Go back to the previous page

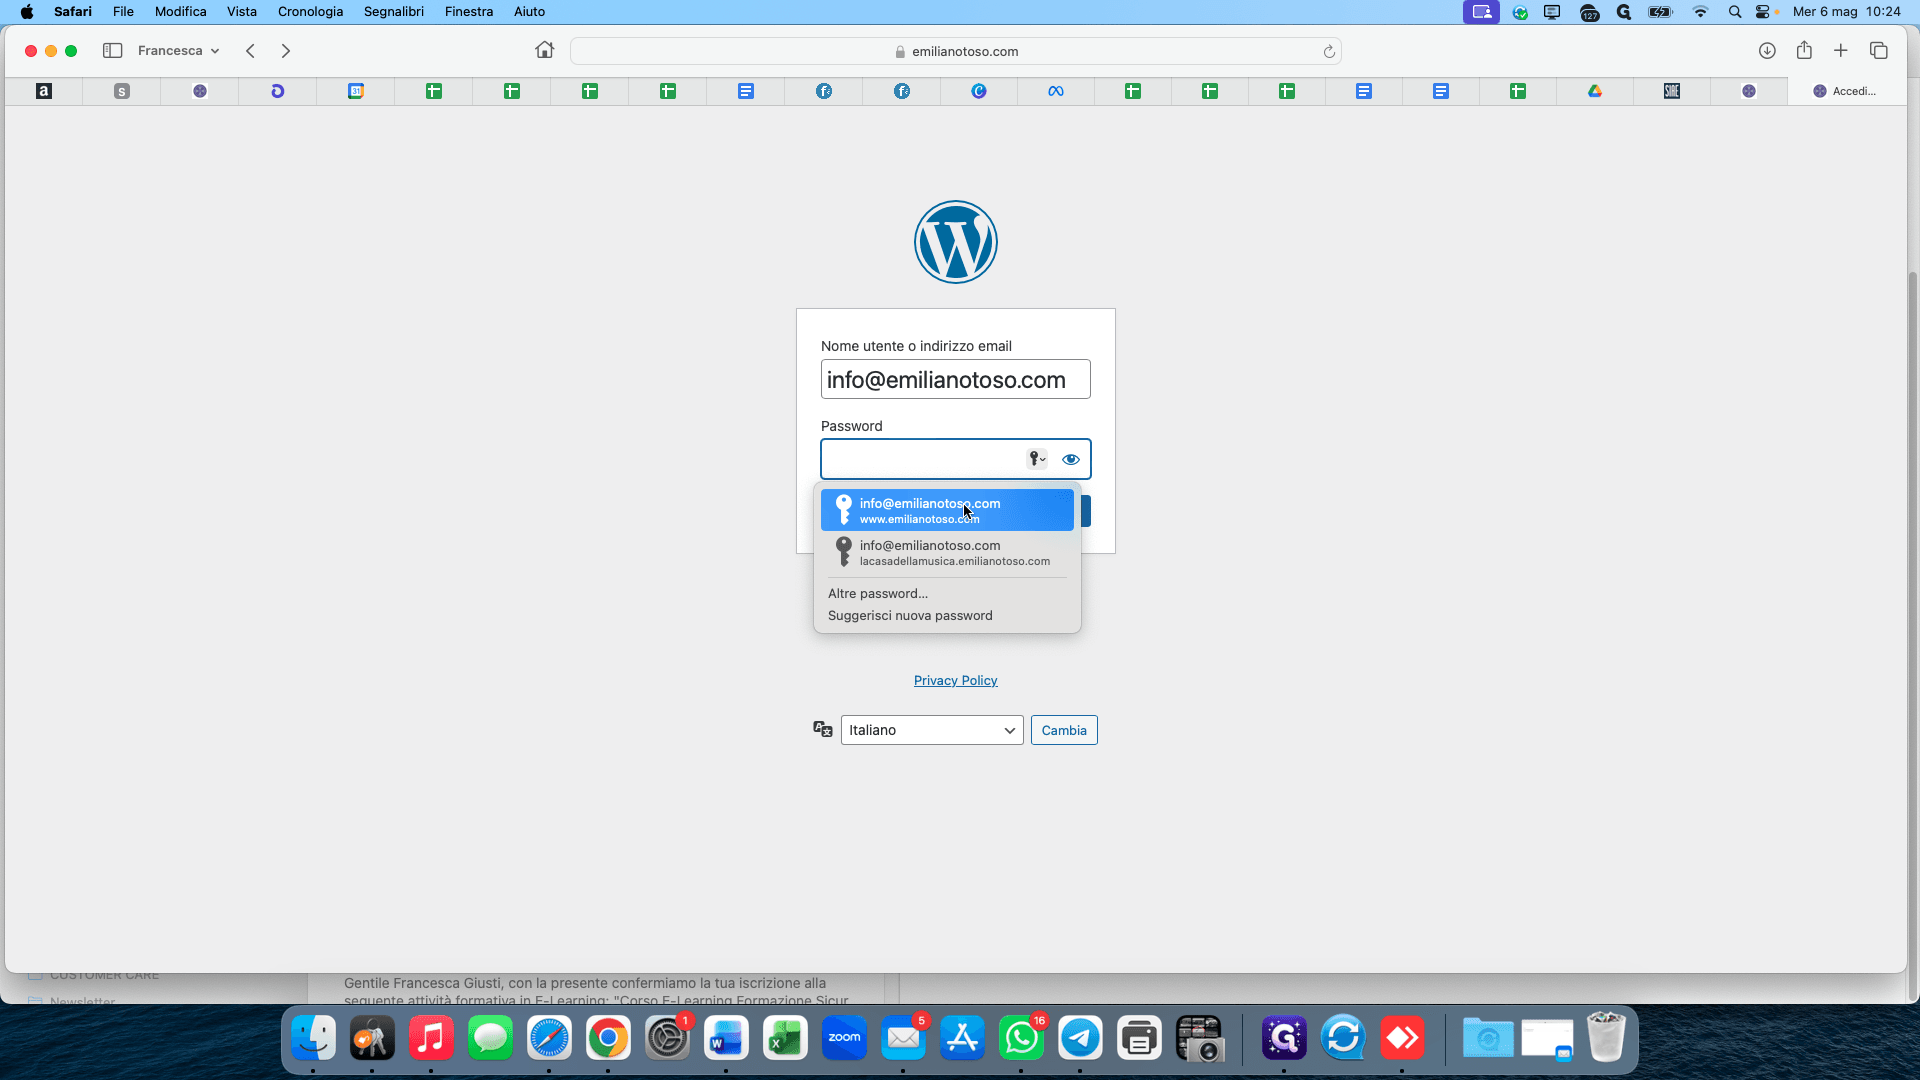coord(250,51)
